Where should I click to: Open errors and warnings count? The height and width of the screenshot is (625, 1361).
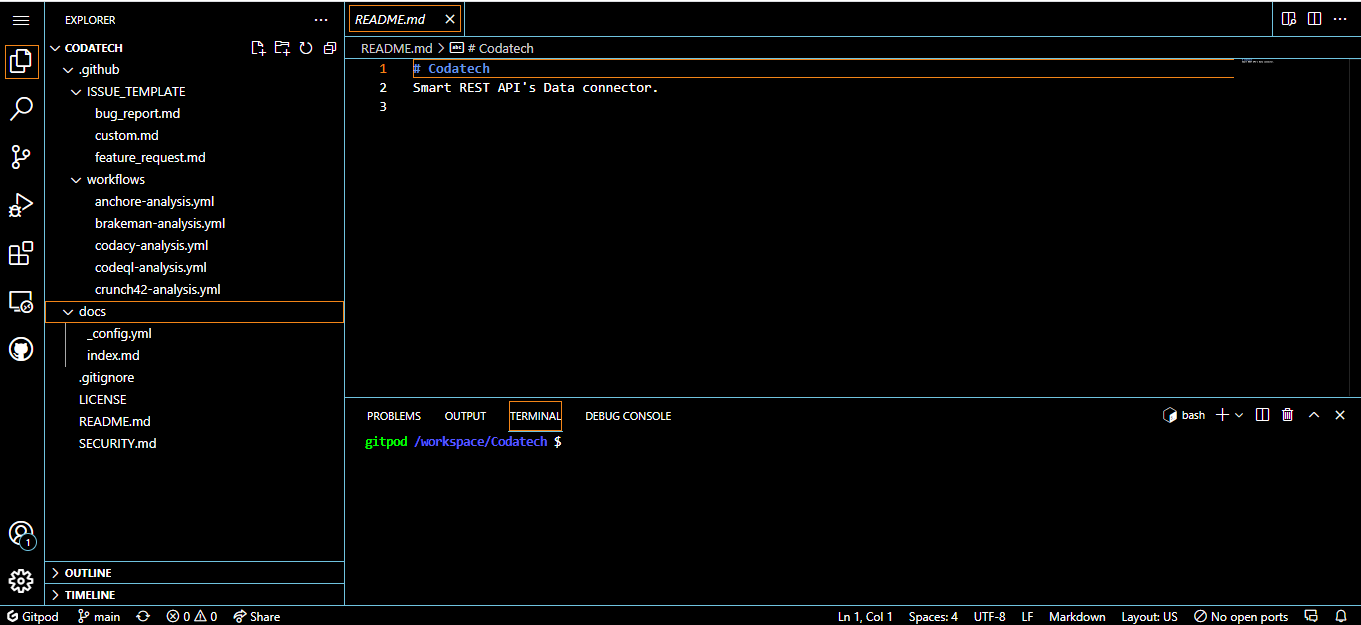192,616
